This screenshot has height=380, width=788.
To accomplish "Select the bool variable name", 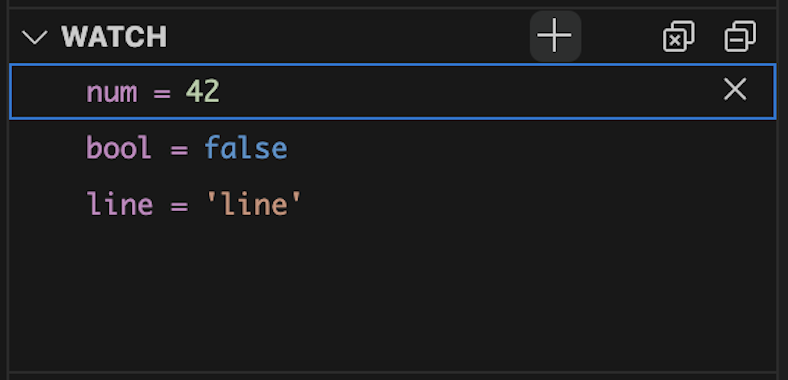I will click(119, 148).
